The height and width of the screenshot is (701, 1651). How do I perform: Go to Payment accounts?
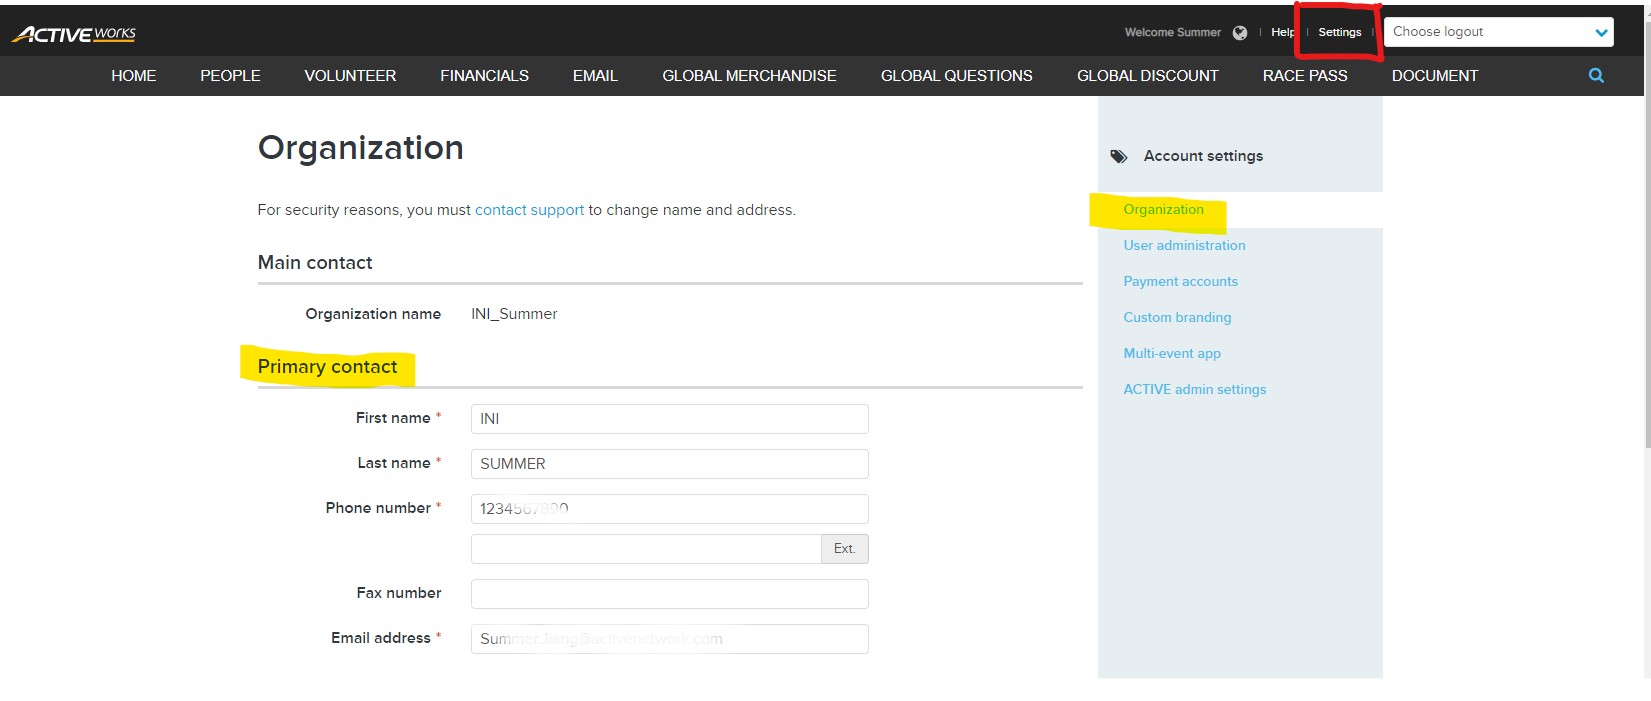(x=1180, y=281)
